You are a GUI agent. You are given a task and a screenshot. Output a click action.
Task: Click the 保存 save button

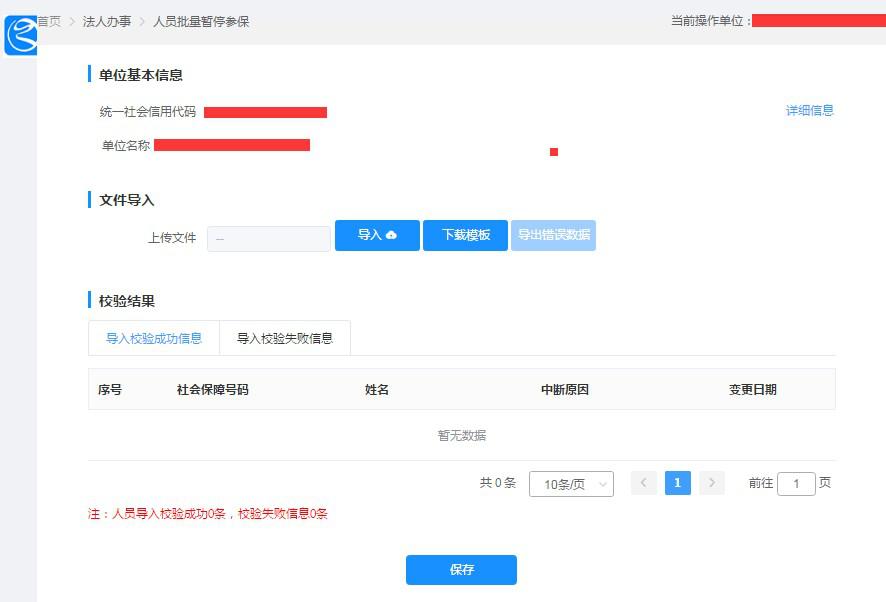point(461,570)
